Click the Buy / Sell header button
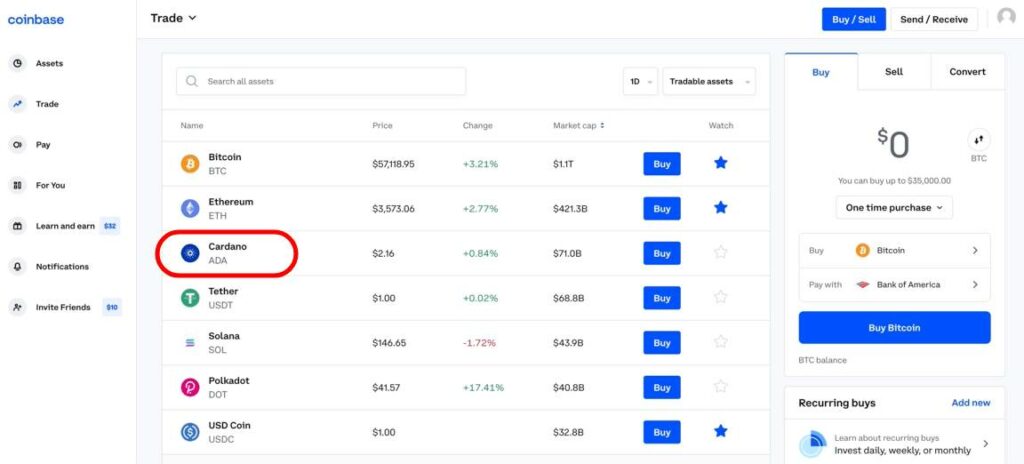Screen dimensions: 1024x464 pyautogui.click(x=854, y=20)
